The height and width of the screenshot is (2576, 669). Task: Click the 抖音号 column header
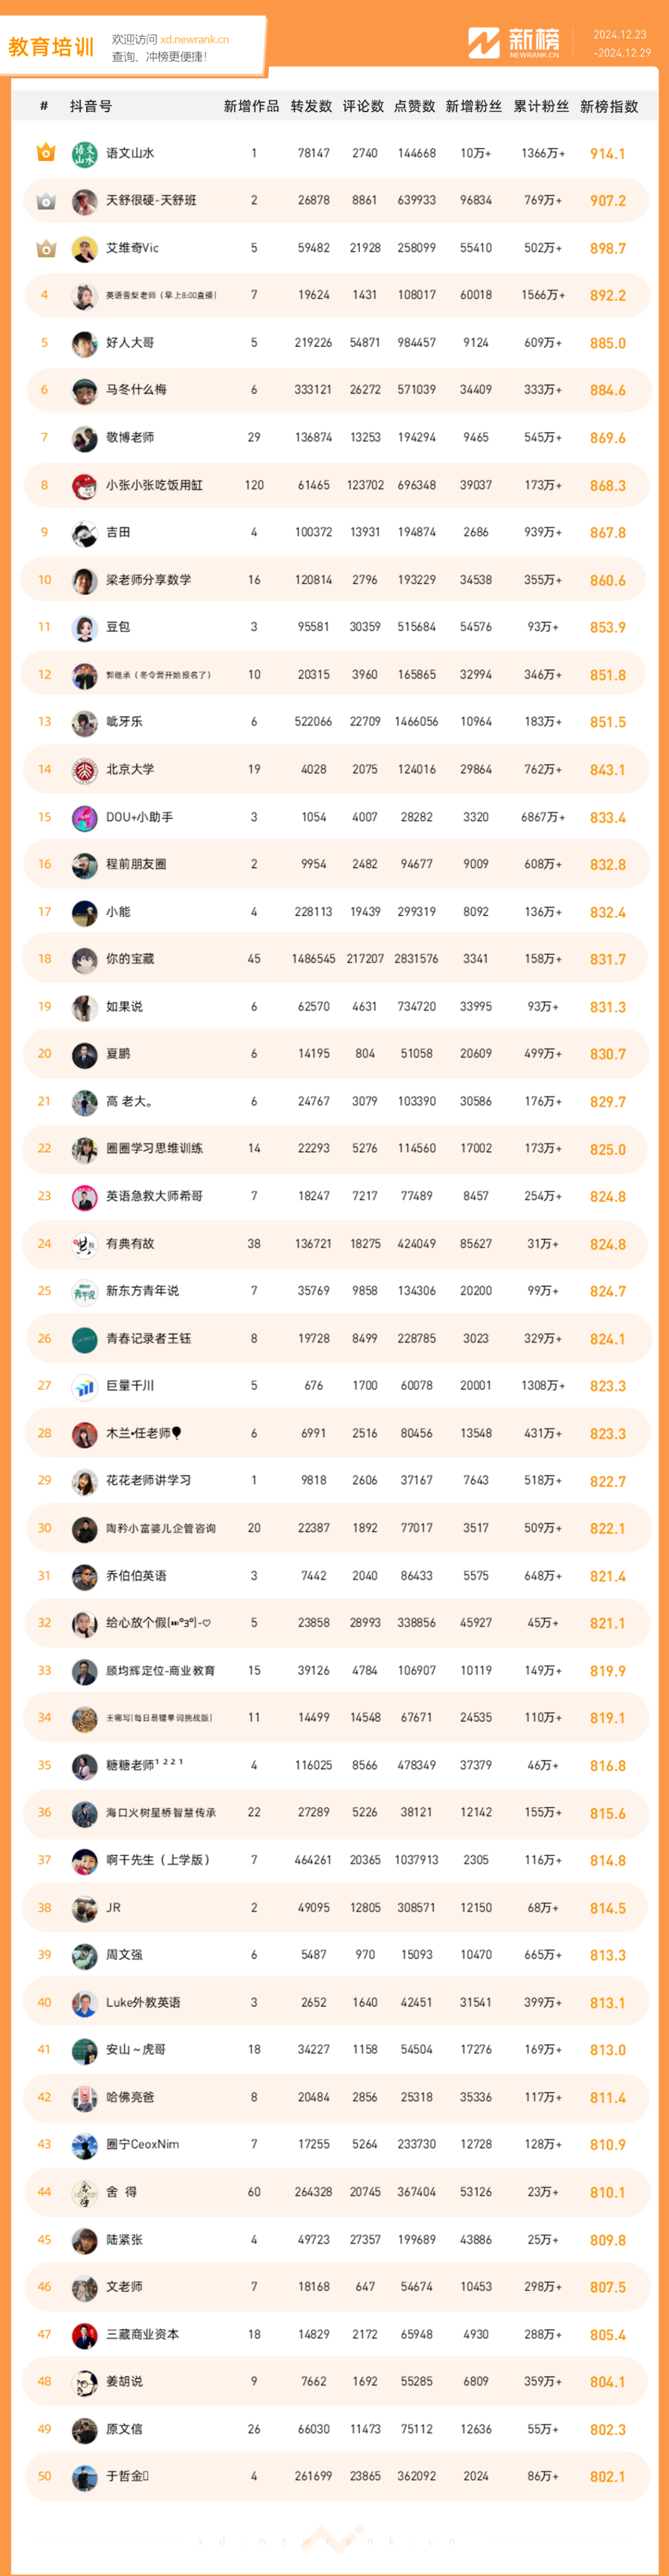[91, 106]
